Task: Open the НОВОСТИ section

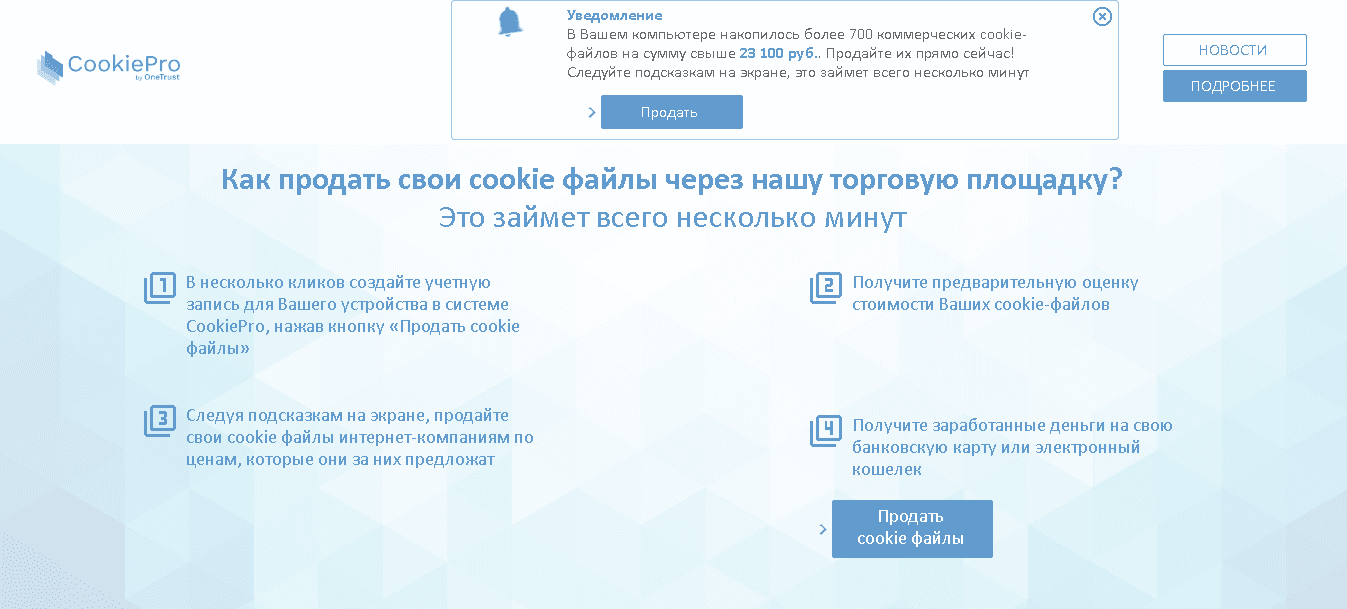Action: pos(1234,49)
